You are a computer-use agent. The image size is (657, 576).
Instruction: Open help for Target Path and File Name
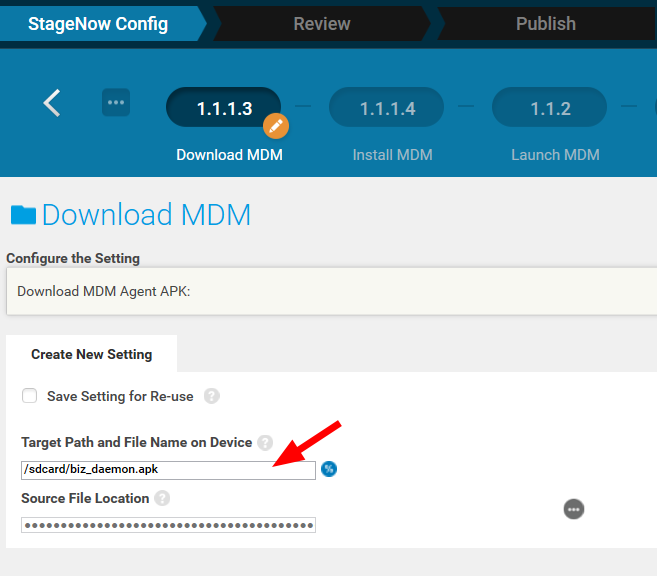pos(265,442)
